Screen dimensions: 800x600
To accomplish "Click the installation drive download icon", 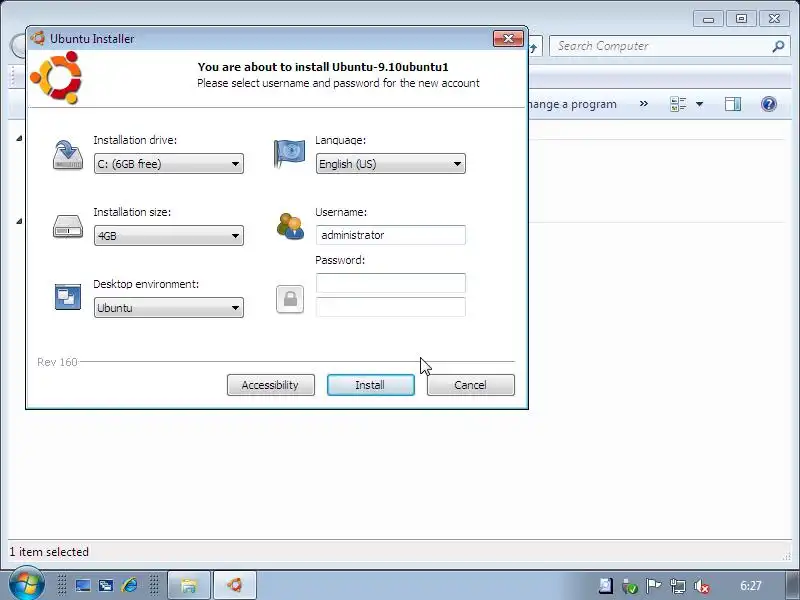I will coord(68,155).
